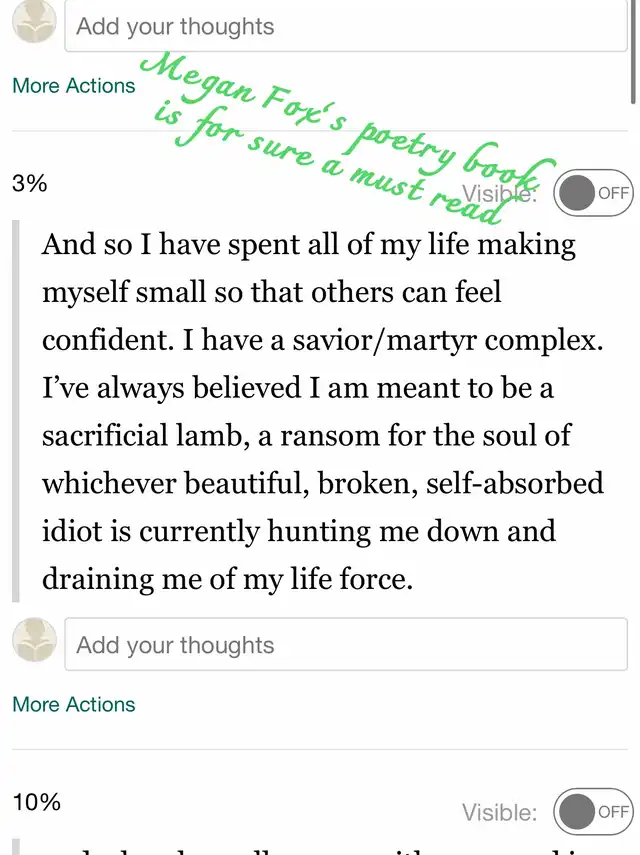Click the reader avatar beside top comment box
Screen dimensions: 640x855
34,22
